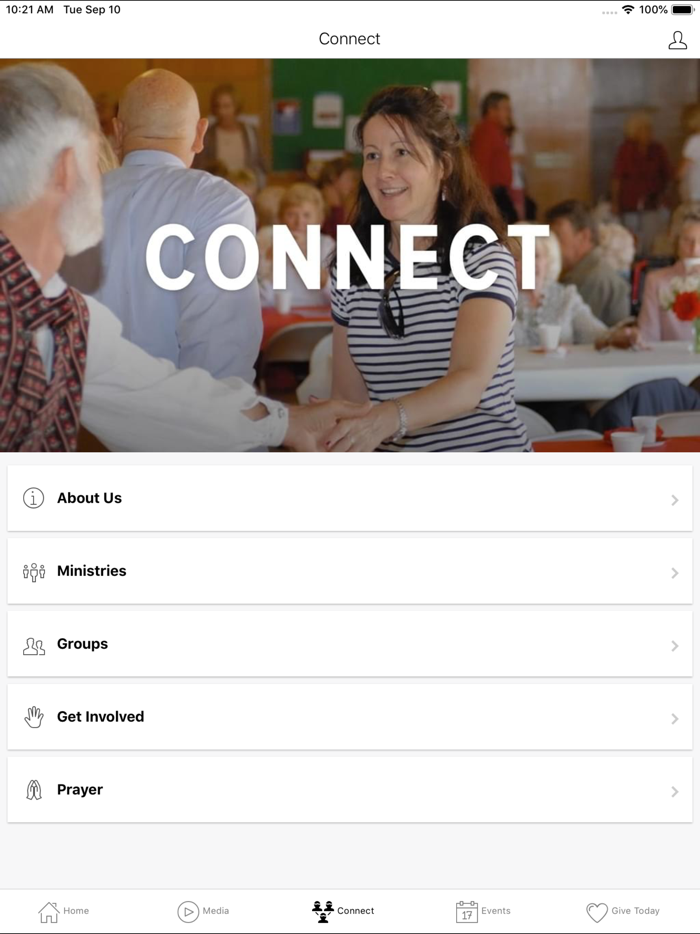Tap the About Us info icon

[33, 498]
